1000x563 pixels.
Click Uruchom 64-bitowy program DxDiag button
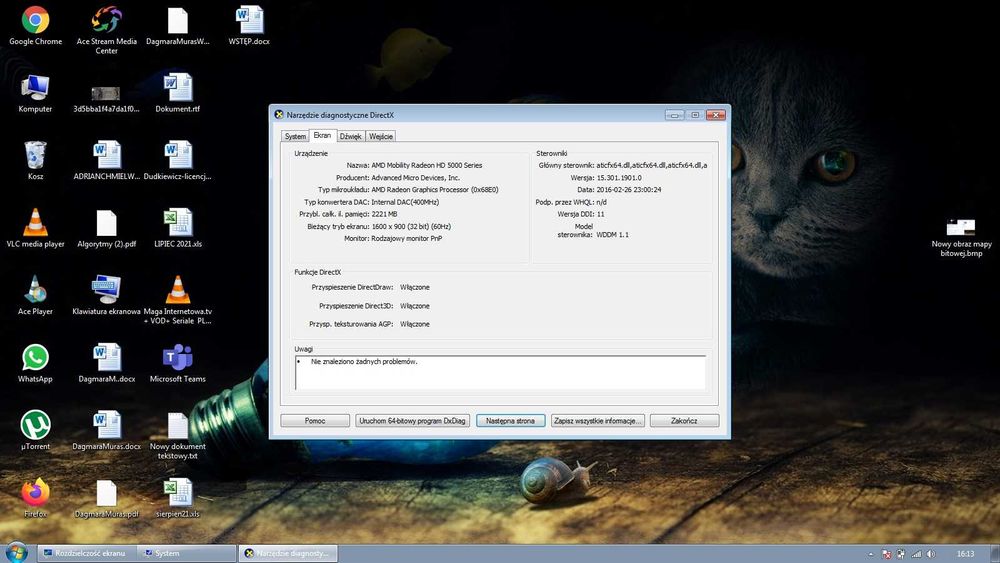coord(412,421)
